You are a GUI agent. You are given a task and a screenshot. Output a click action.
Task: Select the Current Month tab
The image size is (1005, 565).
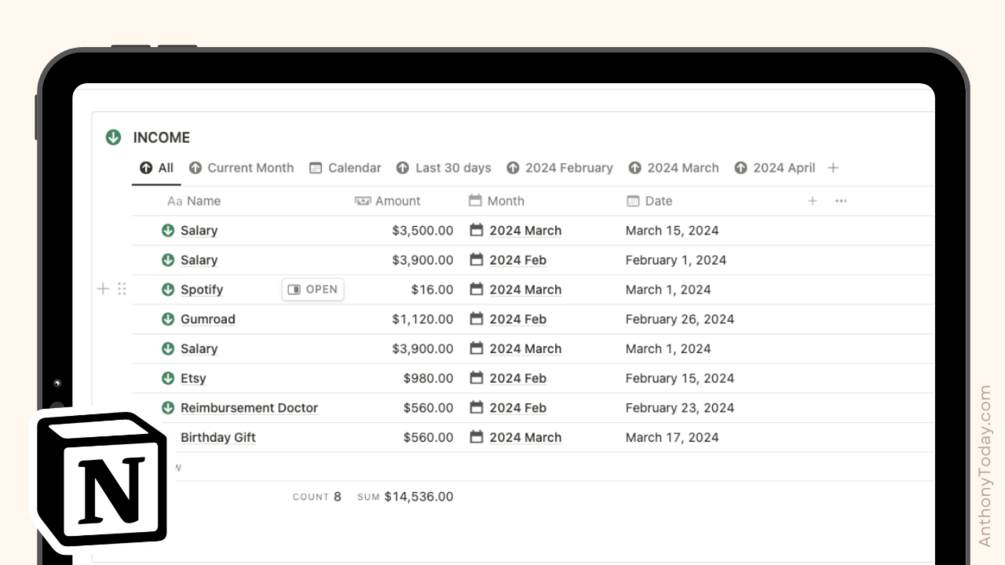(x=242, y=168)
